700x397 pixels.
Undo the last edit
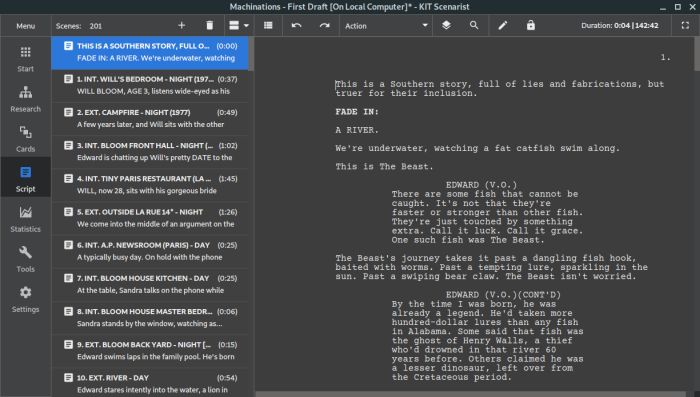[x=296, y=25]
